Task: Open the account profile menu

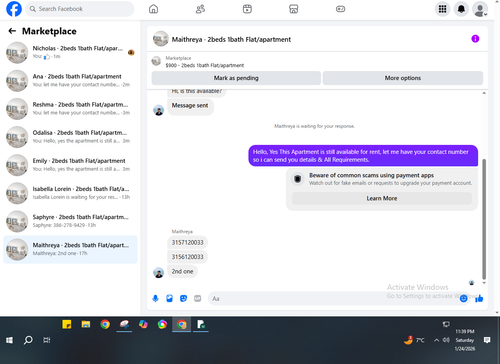Action: pyautogui.click(x=480, y=9)
